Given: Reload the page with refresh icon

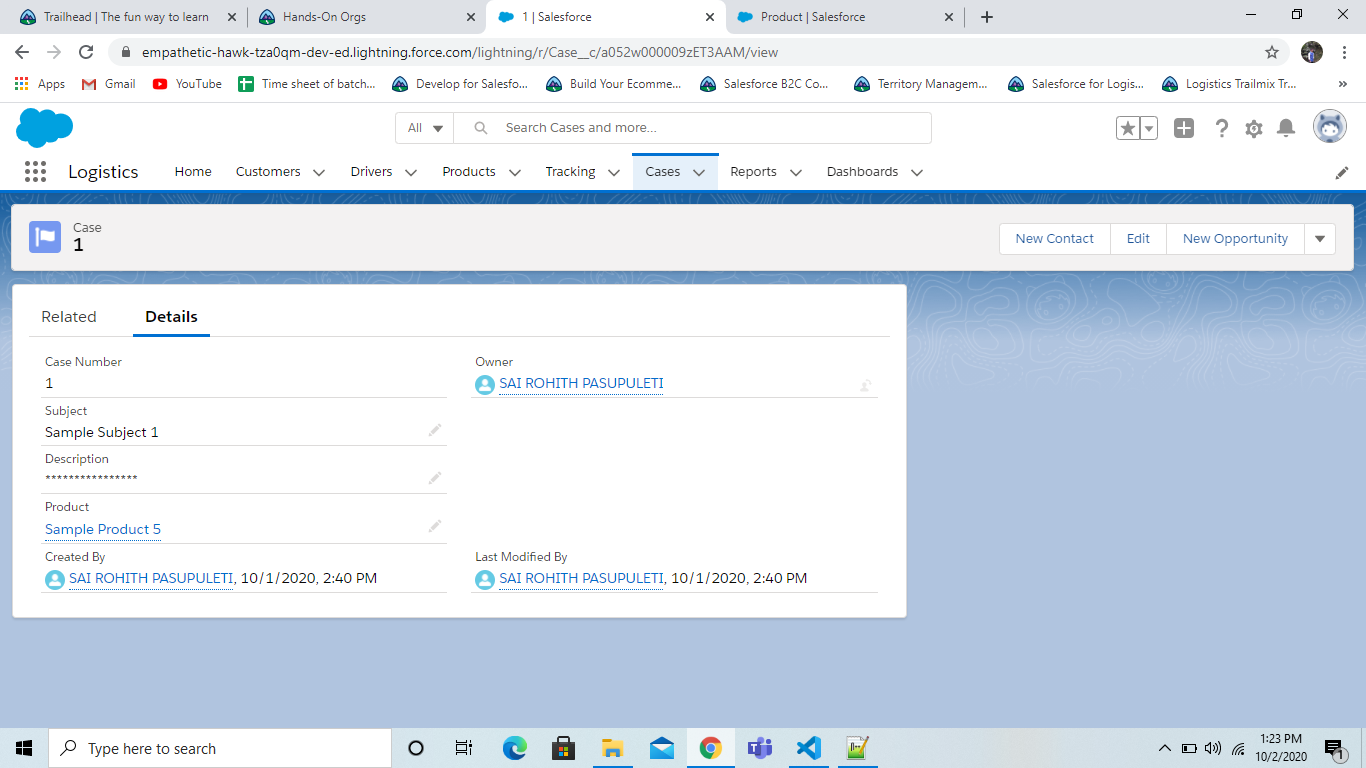Looking at the screenshot, I should coord(86,52).
